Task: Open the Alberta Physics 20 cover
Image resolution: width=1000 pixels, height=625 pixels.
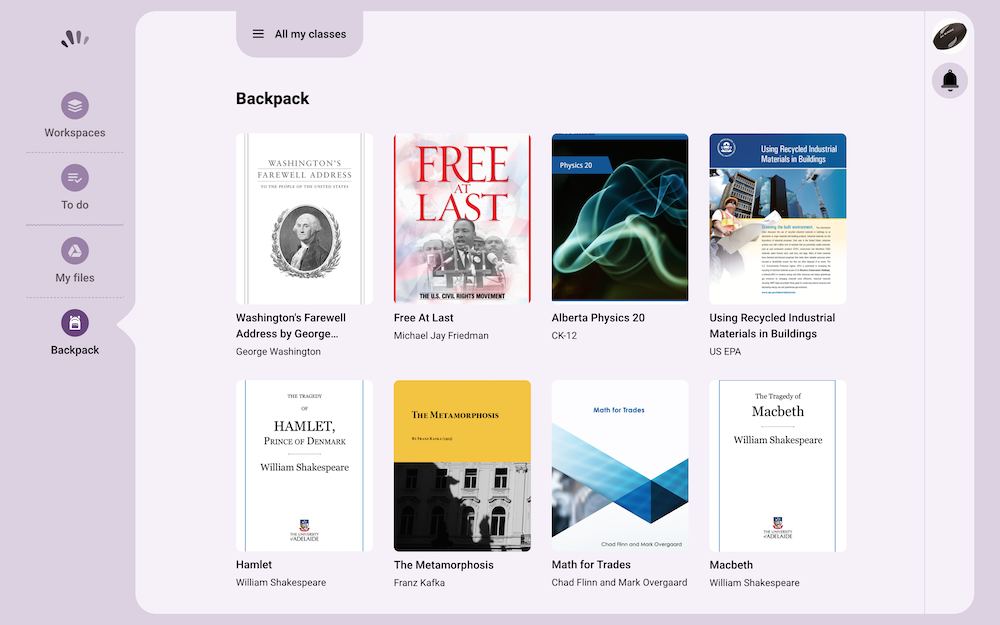Action: tap(620, 219)
